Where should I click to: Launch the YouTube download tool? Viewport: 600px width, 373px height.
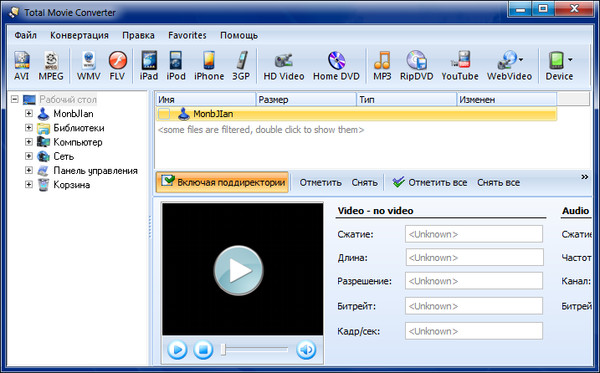coord(460,66)
